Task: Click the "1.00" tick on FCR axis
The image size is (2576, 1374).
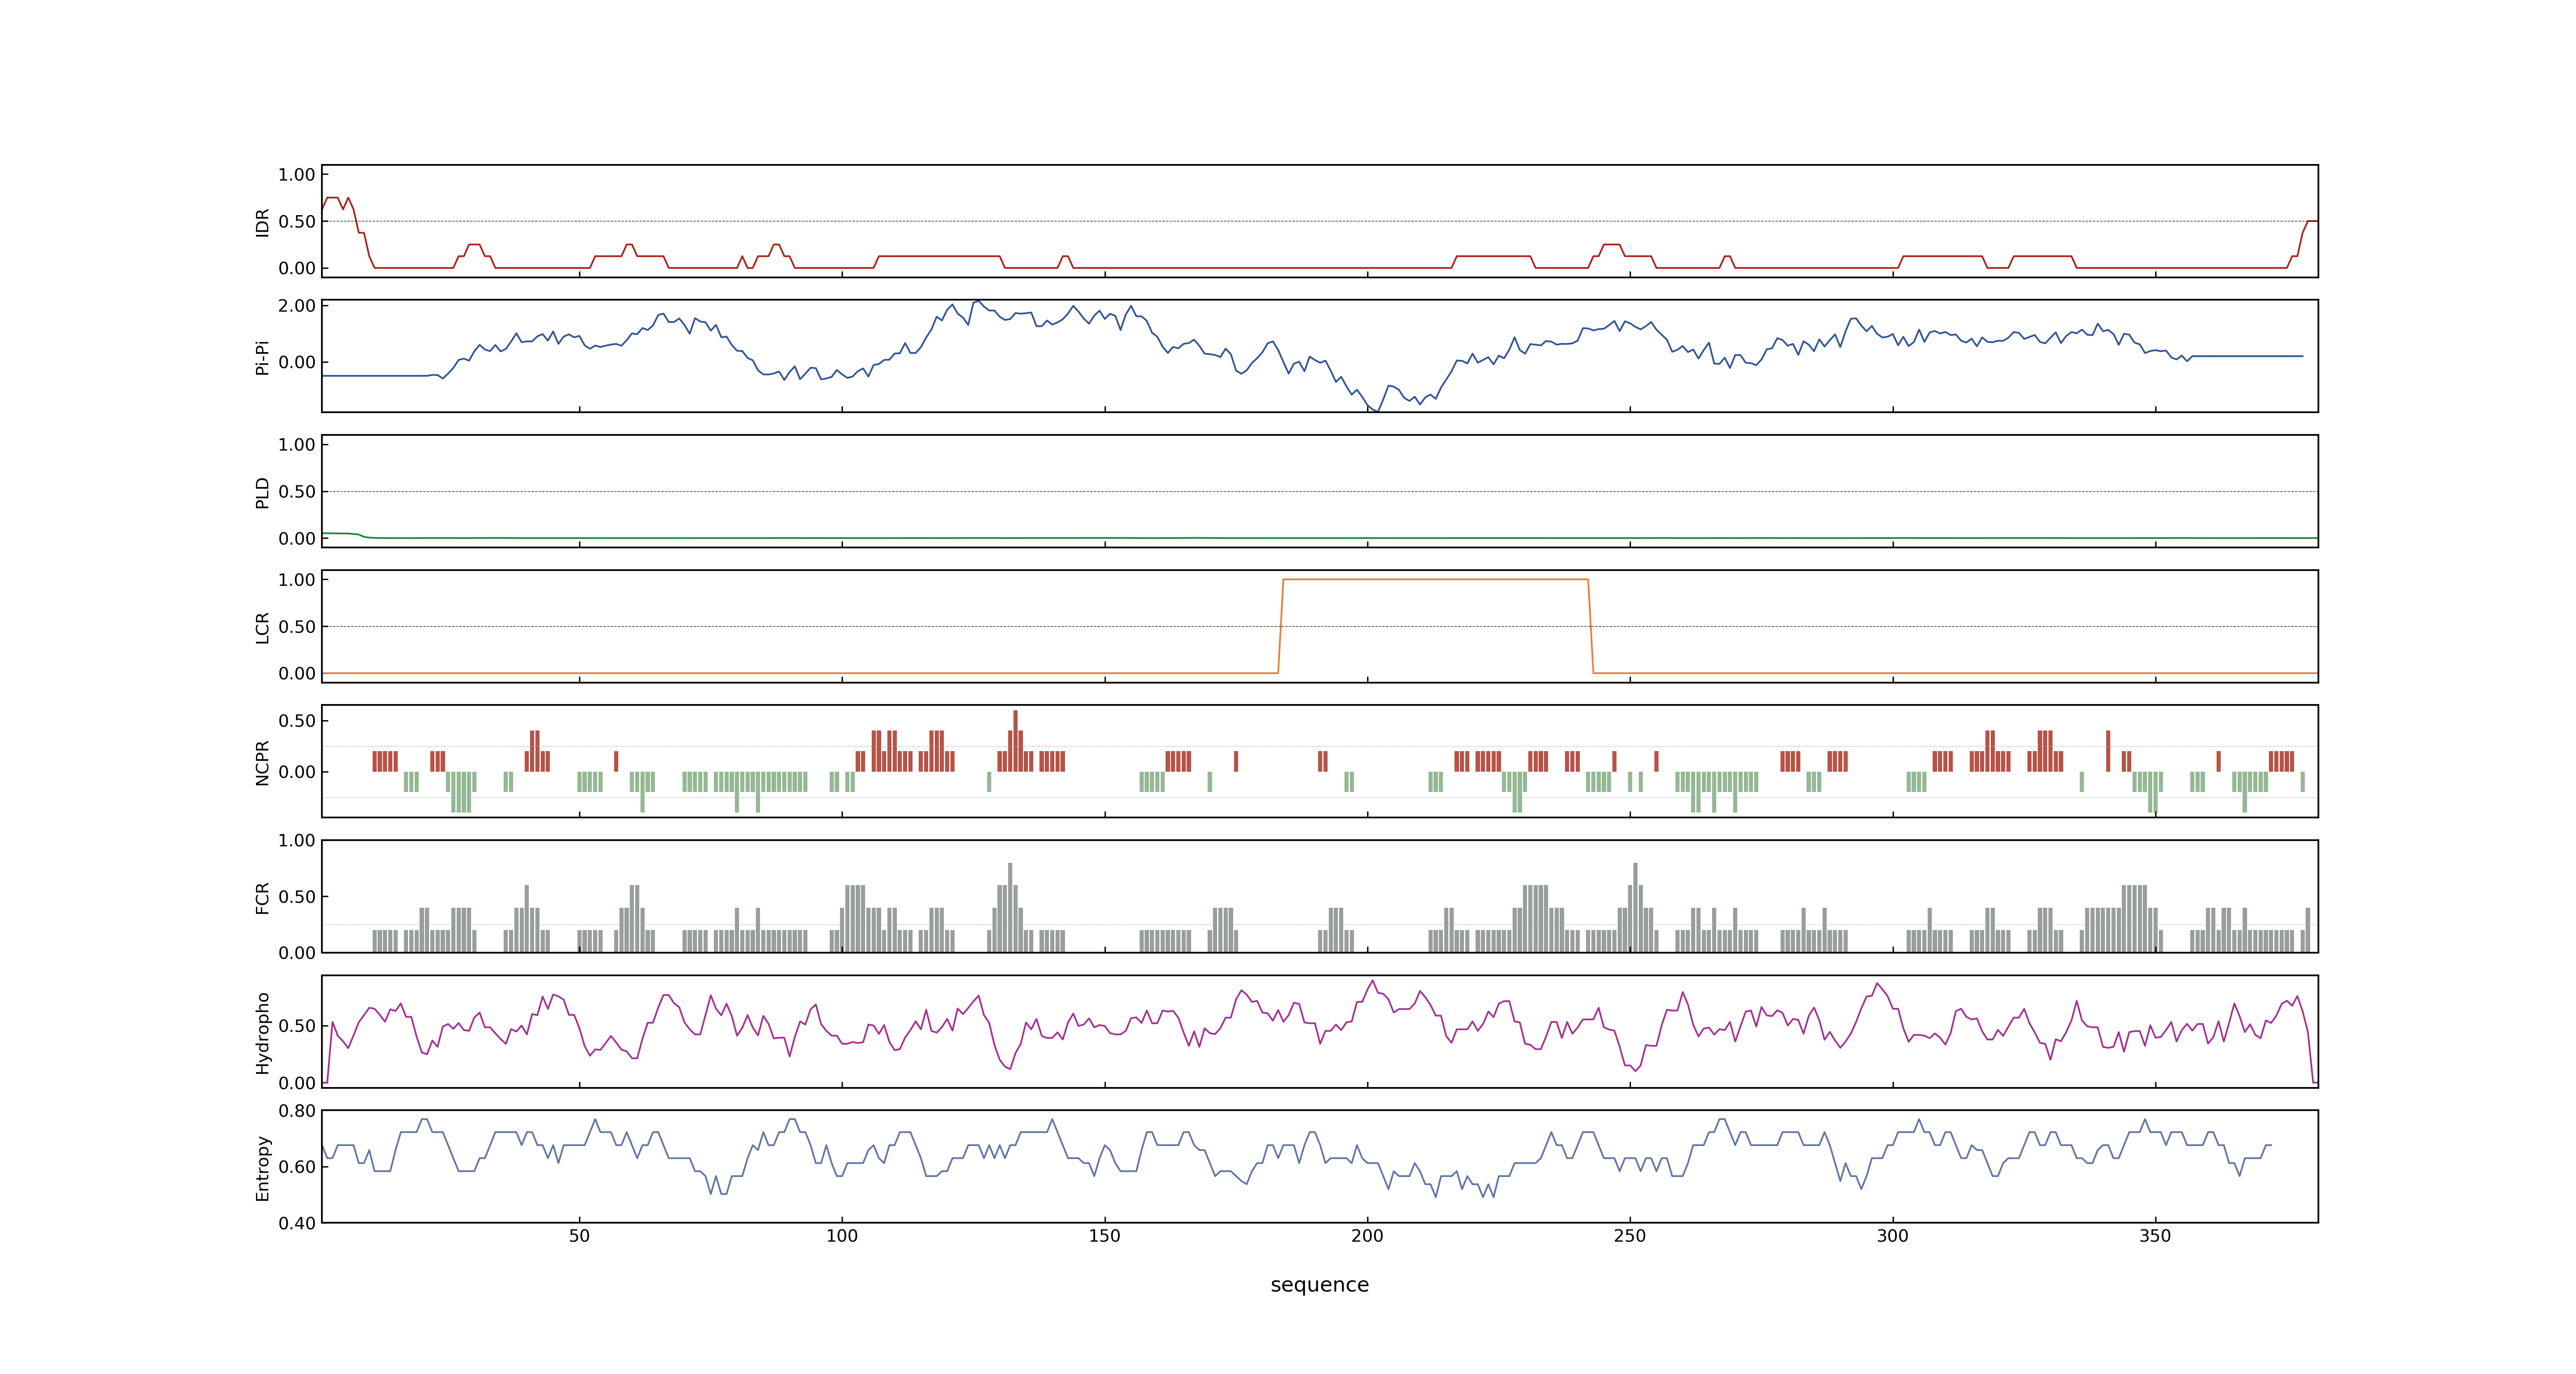Action: (296, 841)
